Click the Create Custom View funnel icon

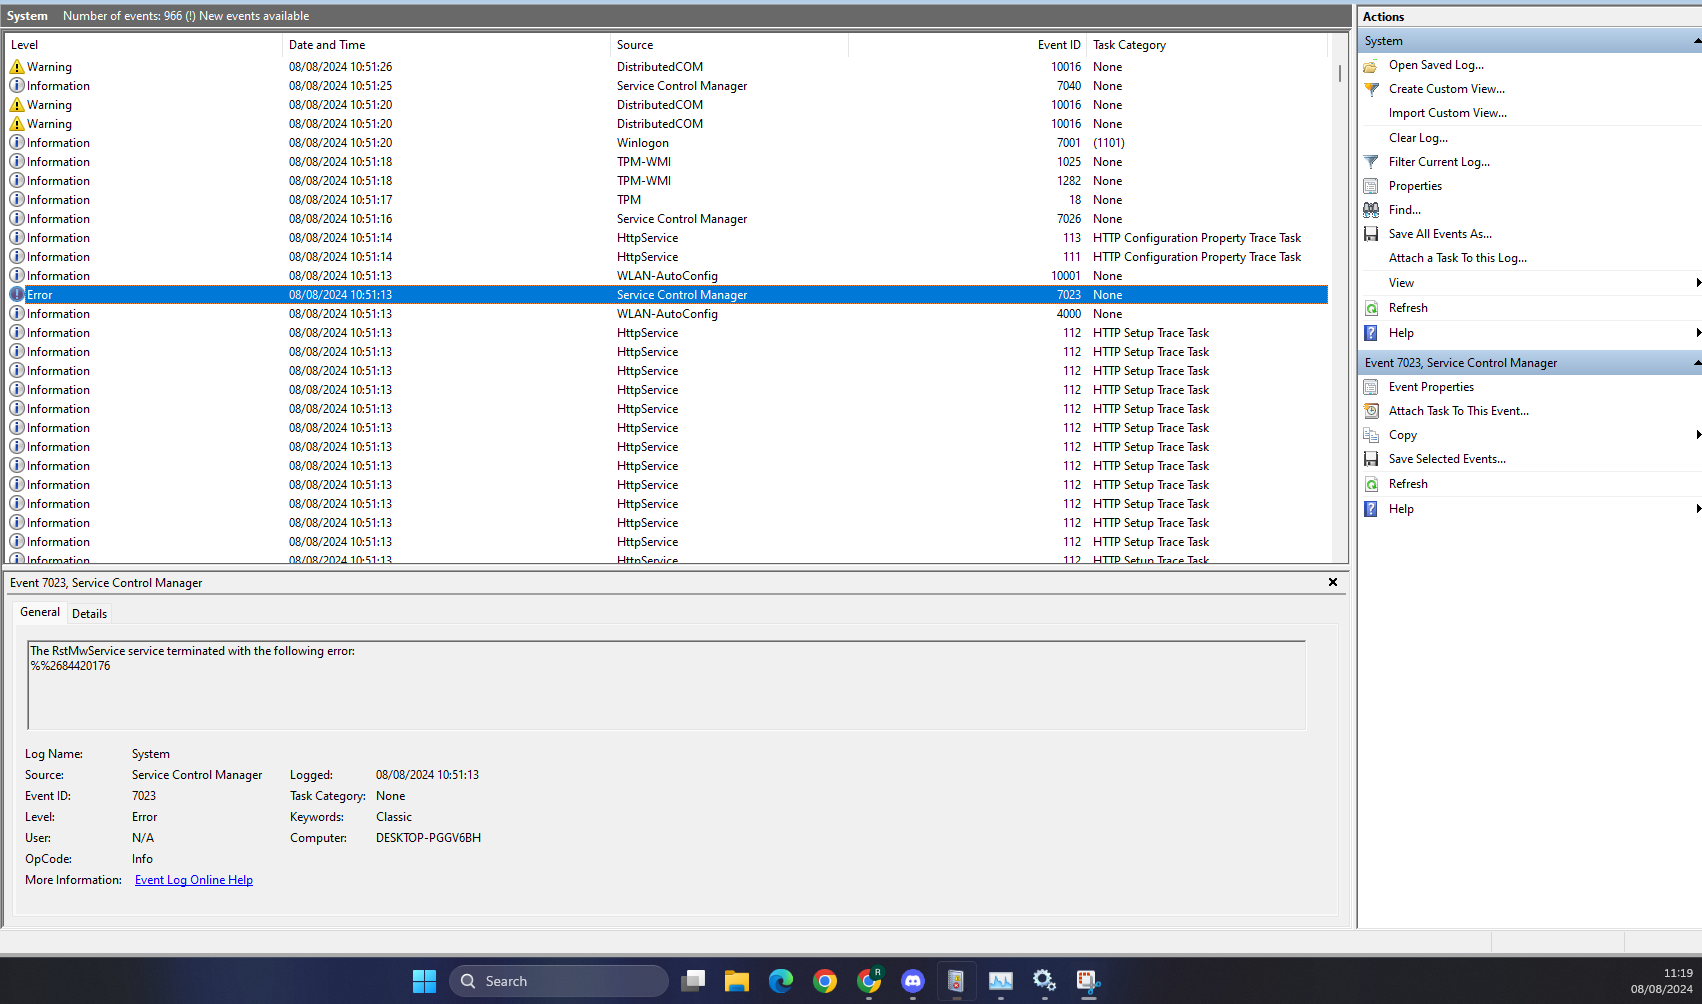pos(1371,89)
